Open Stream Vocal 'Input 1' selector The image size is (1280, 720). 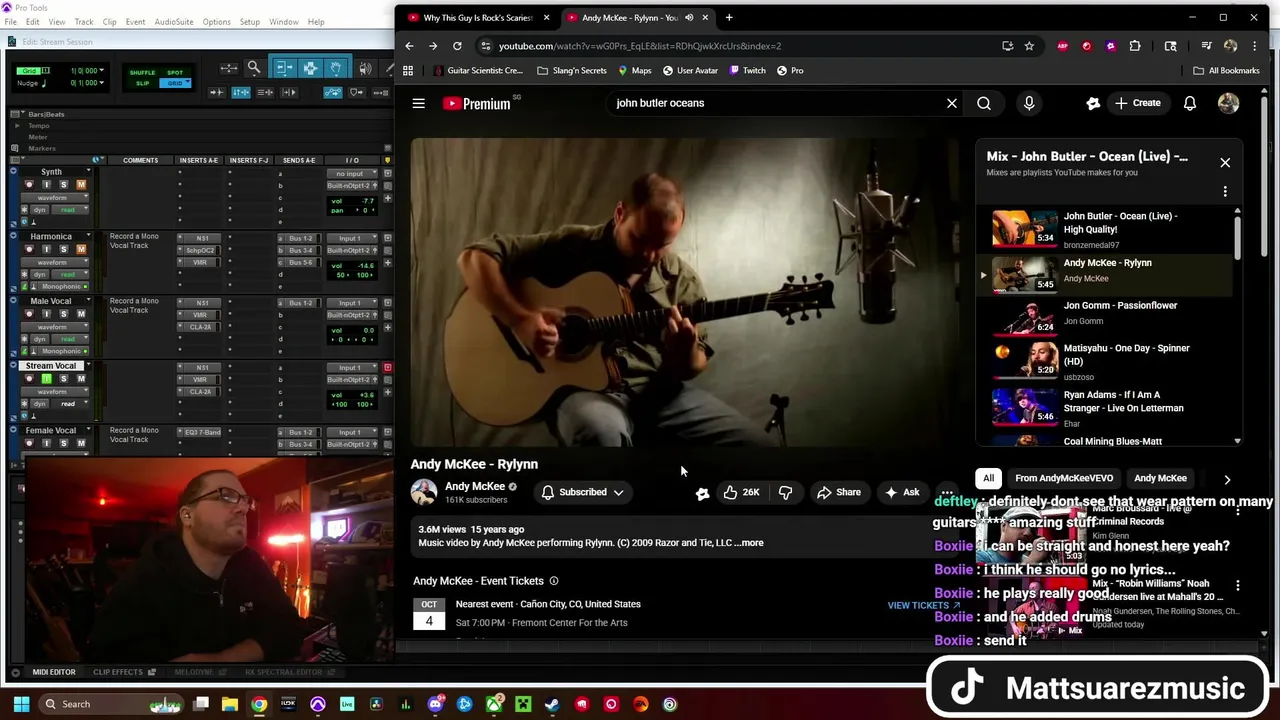(x=353, y=368)
